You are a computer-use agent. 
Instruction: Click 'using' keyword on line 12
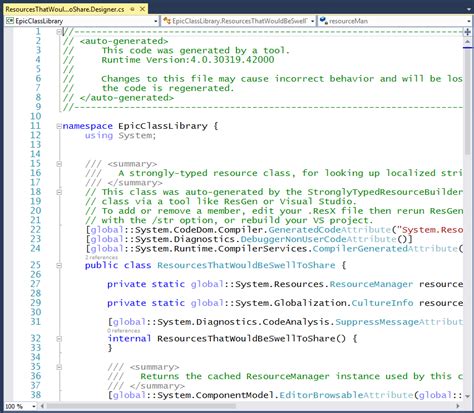(x=99, y=135)
